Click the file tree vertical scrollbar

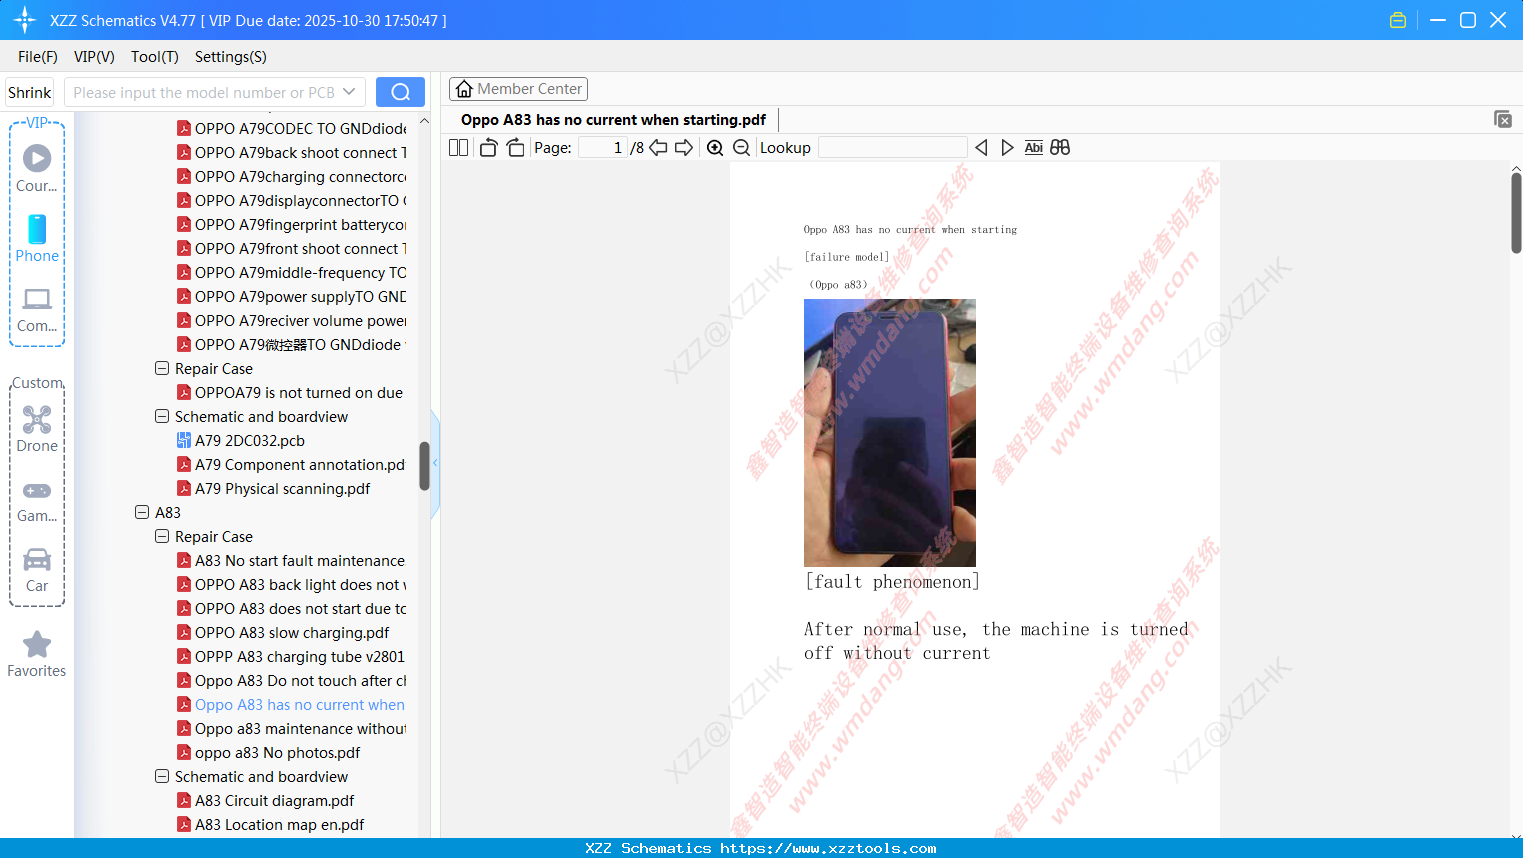pyautogui.click(x=424, y=466)
